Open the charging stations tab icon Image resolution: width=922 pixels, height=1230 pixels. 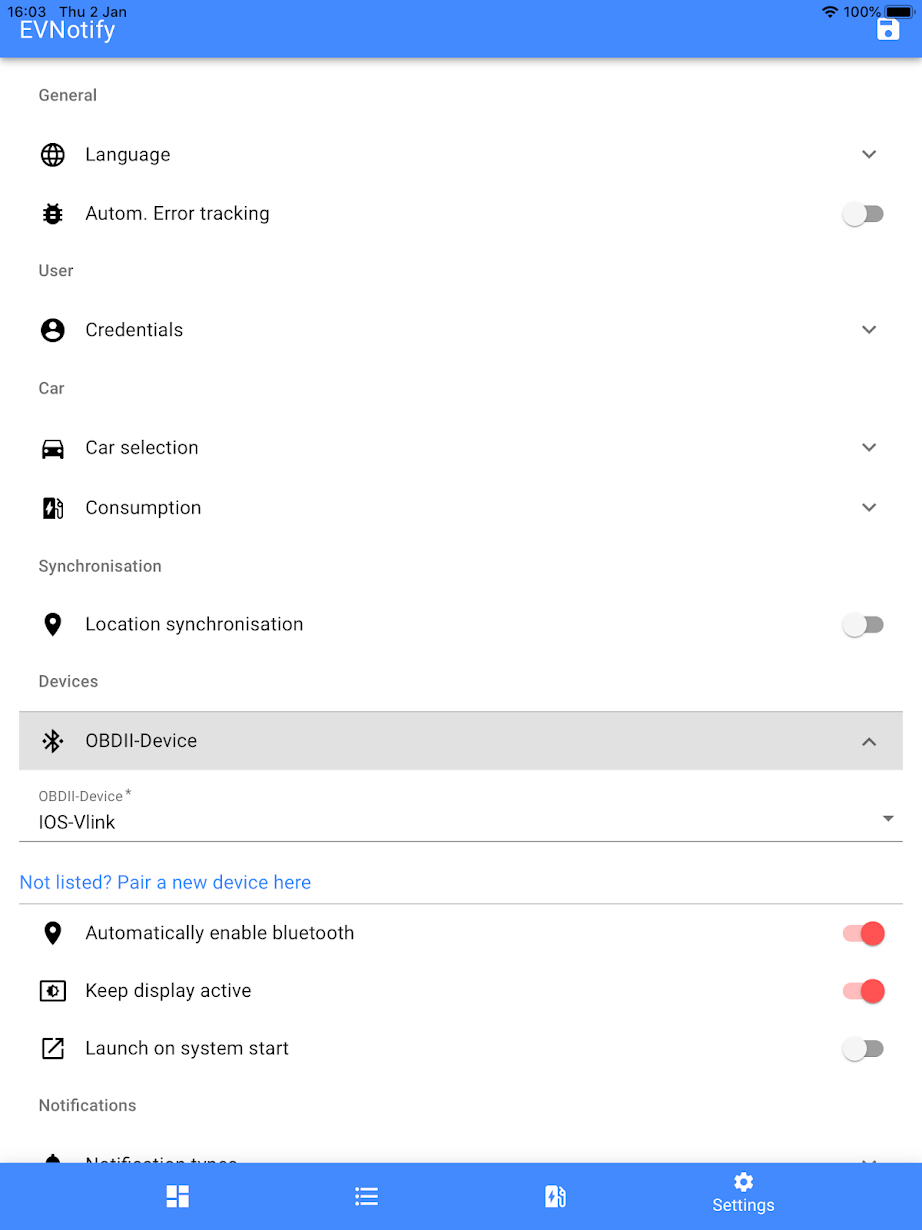[555, 1196]
